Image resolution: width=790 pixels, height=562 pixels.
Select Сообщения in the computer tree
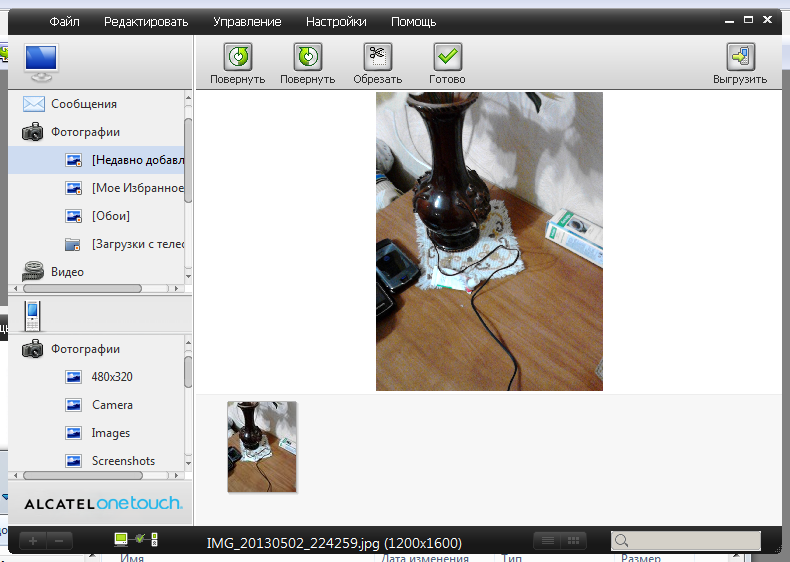pos(84,104)
